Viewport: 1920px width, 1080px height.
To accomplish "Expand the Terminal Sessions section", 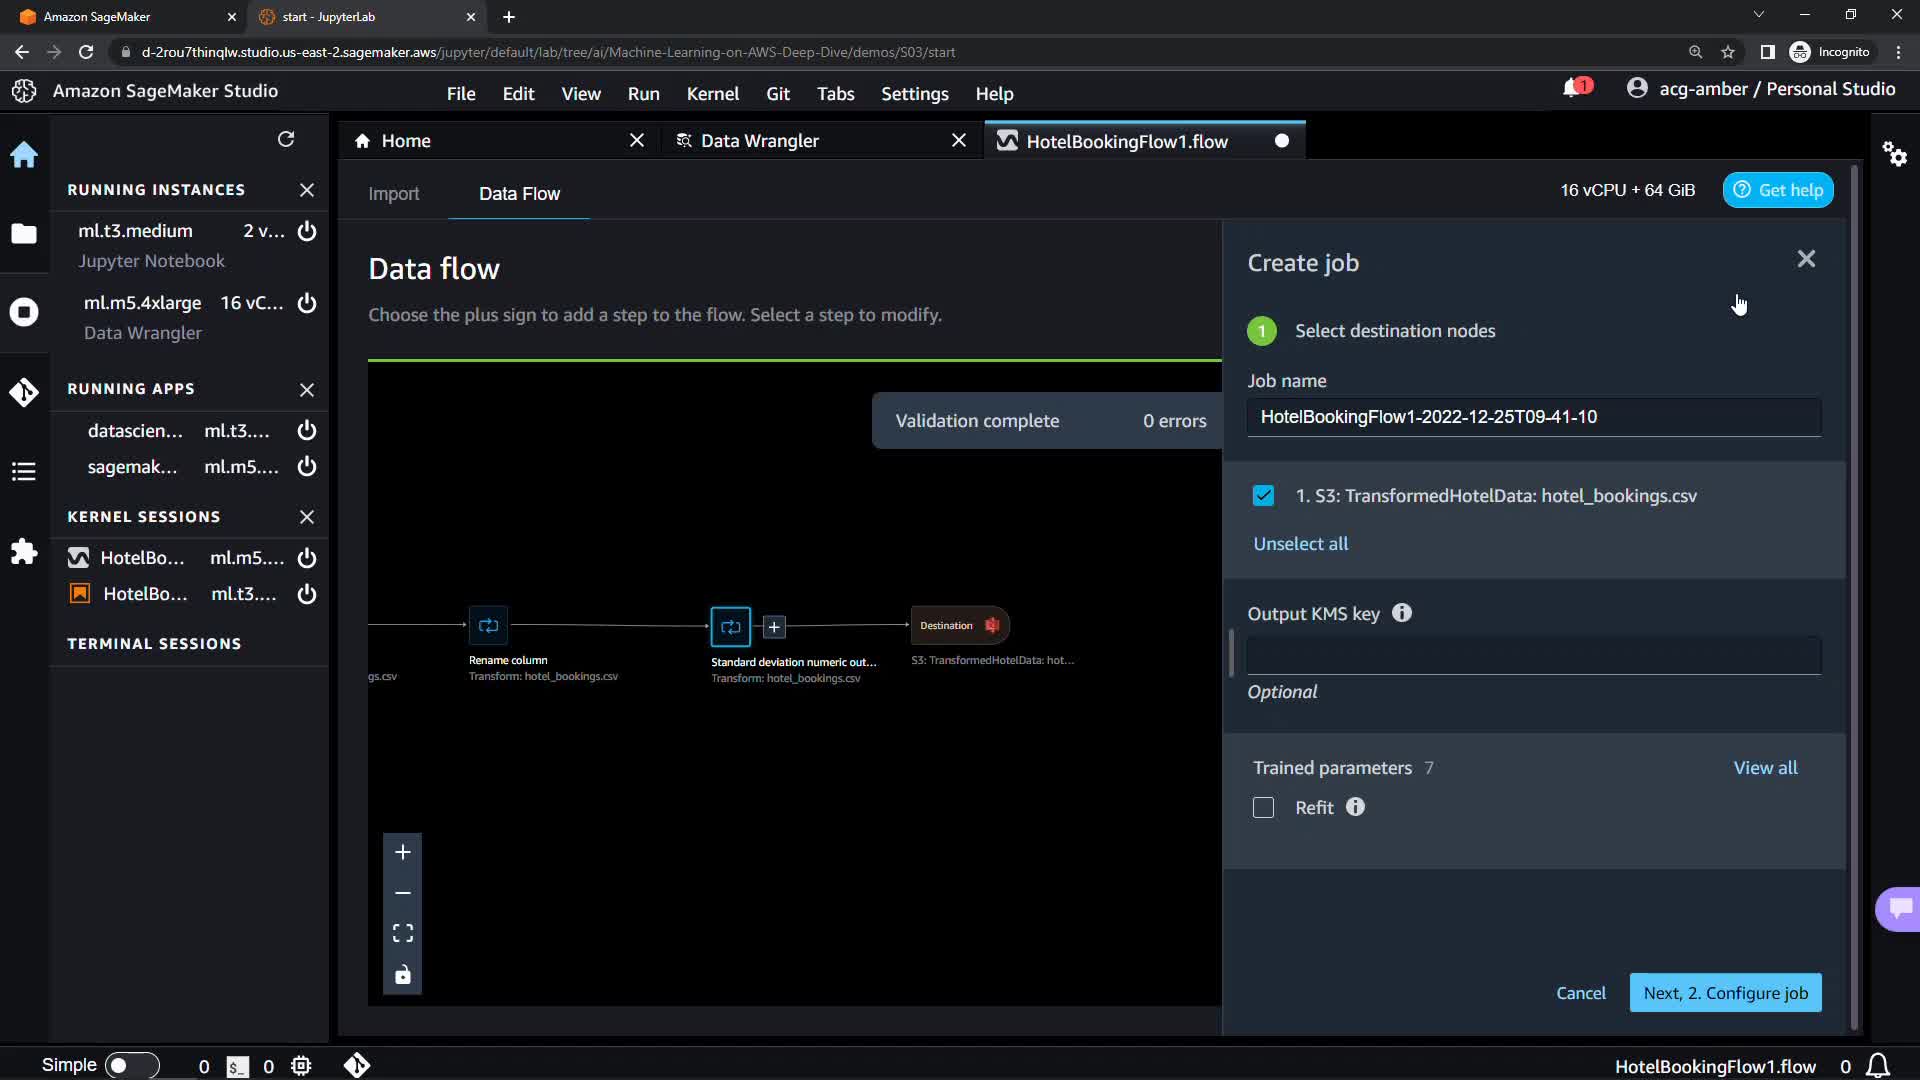I will point(154,644).
